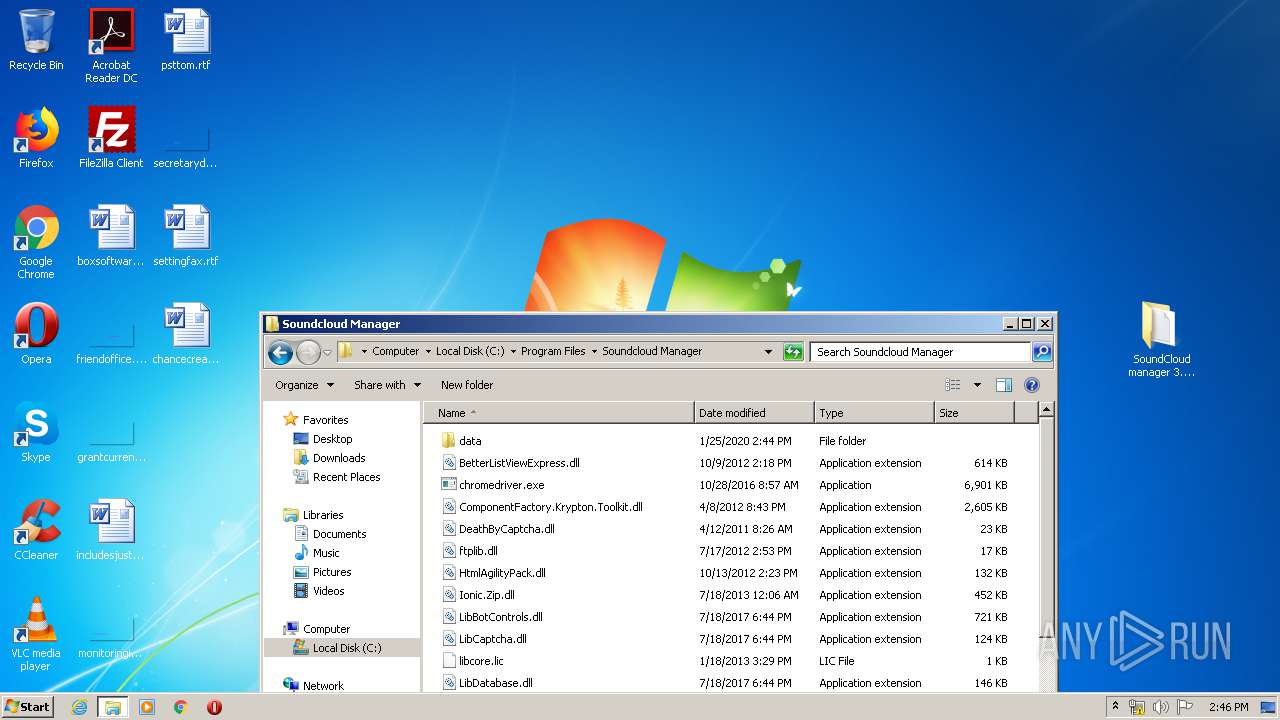Click Opera icon in taskbar
Image resolution: width=1280 pixels, height=720 pixels.
click(214, 707)
